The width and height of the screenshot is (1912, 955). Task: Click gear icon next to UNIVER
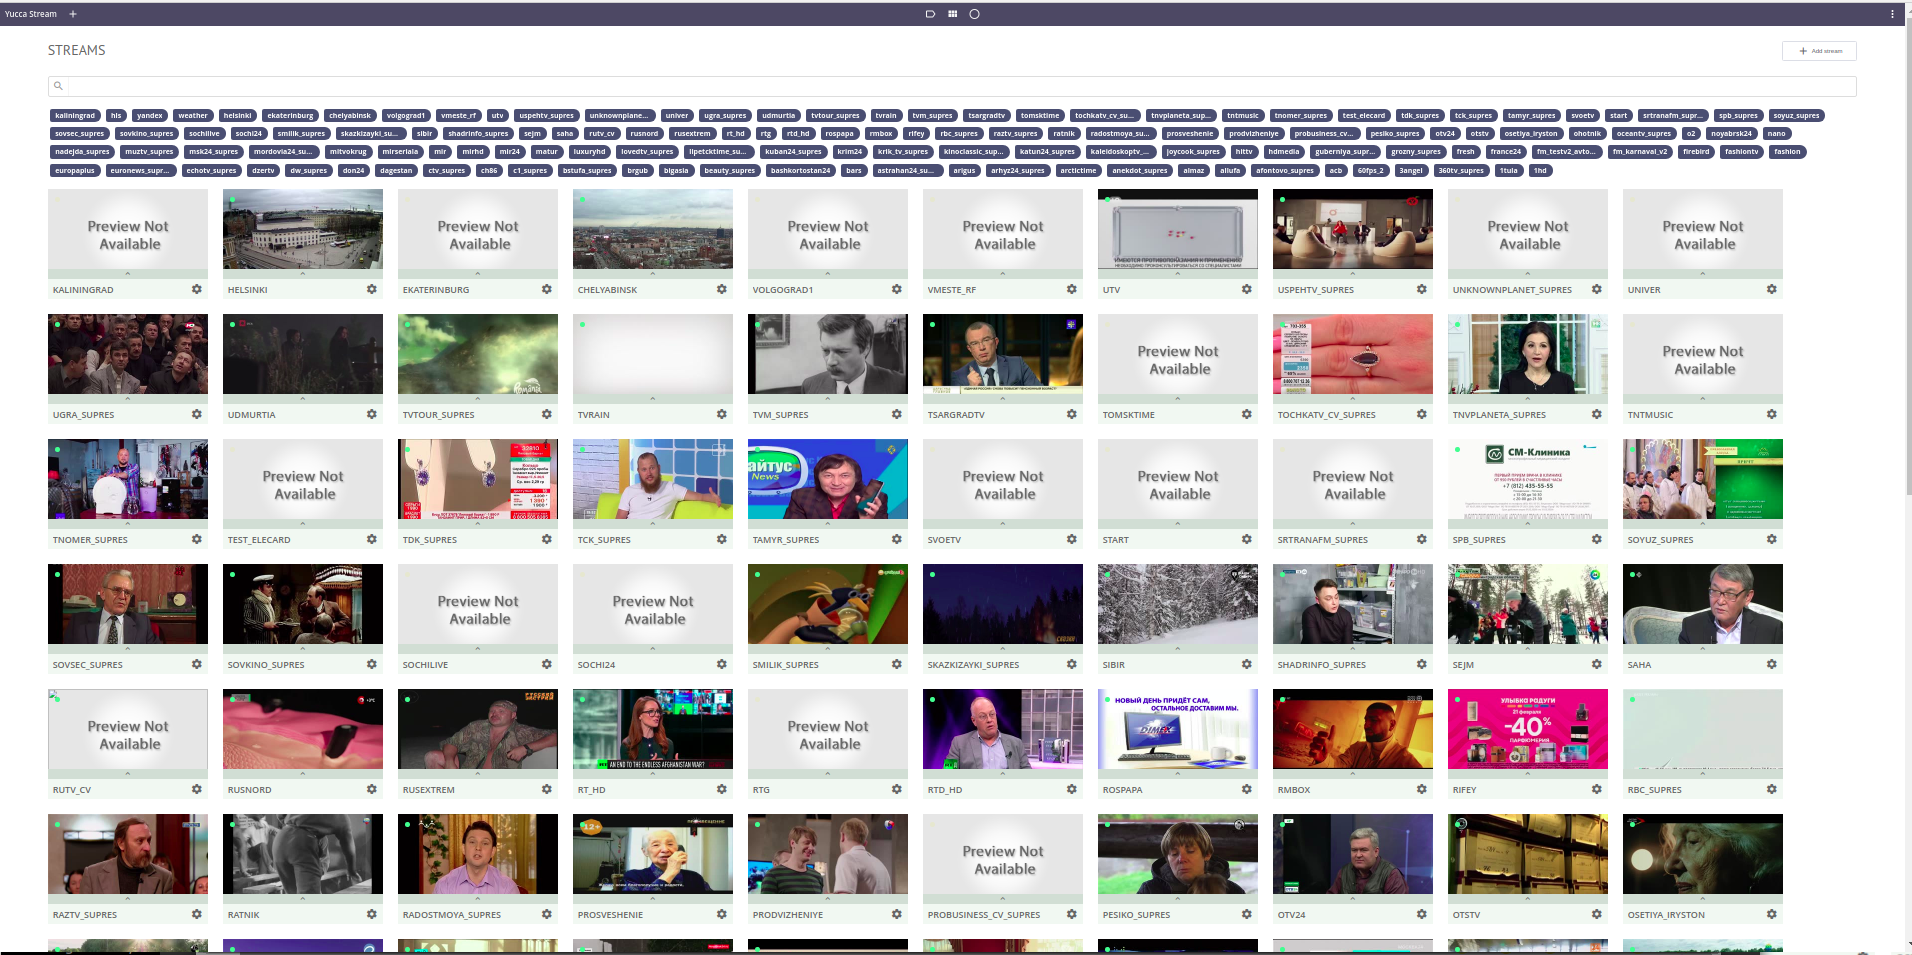(1772, 289)
